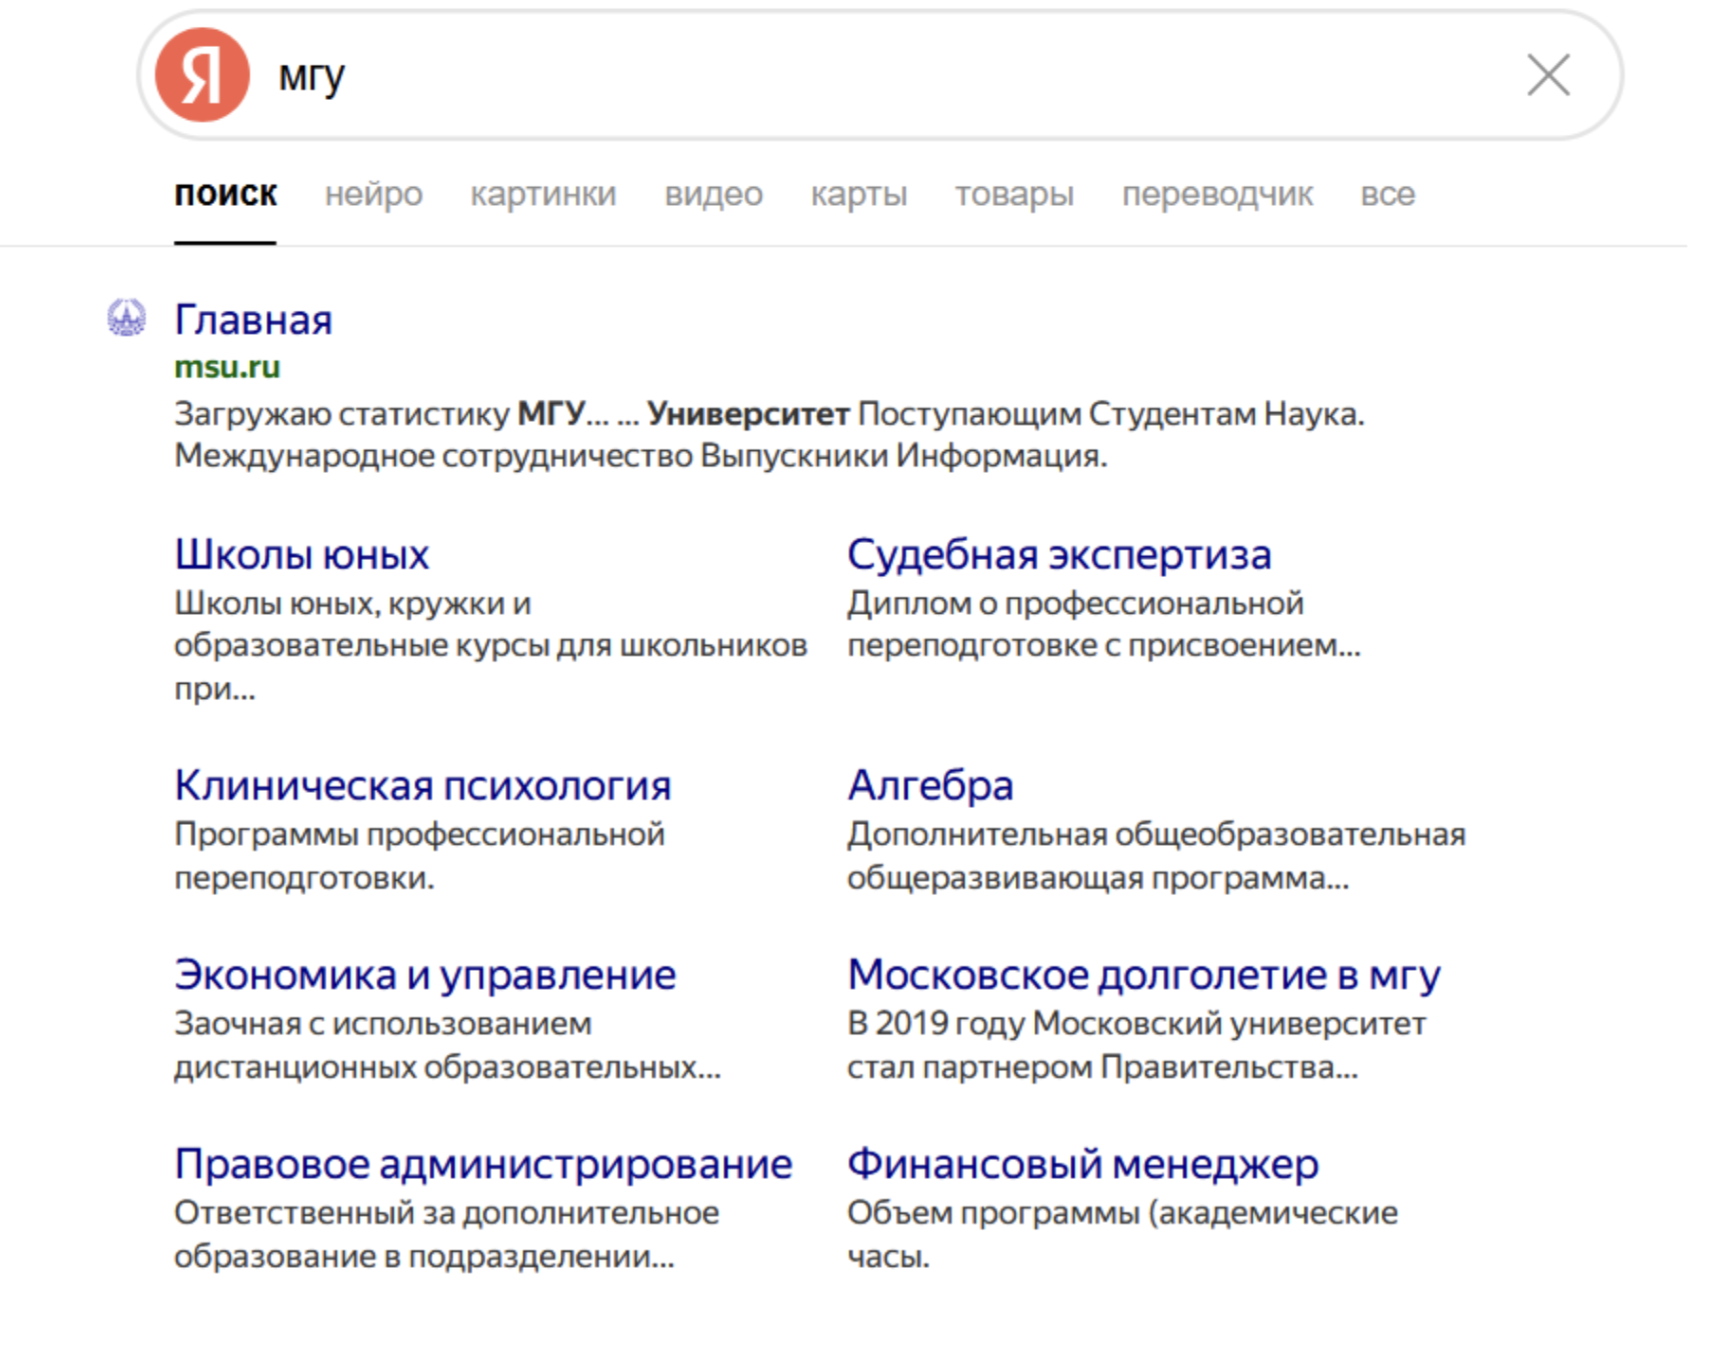Click description 'Заочная с использованием'
Image resolution: width=1732 pixels, height=1348 pixels.
(383, 1023)
